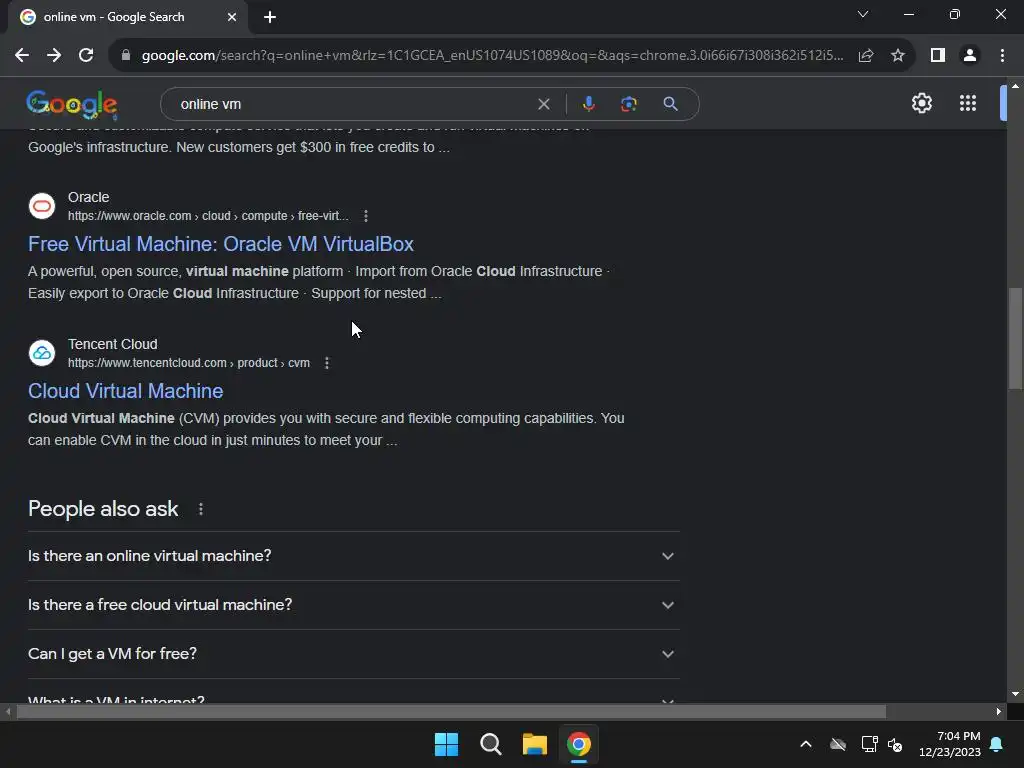Open the Chrome side panel
This screenshot has height=768, width=1024.
click(x=938, y=56)
